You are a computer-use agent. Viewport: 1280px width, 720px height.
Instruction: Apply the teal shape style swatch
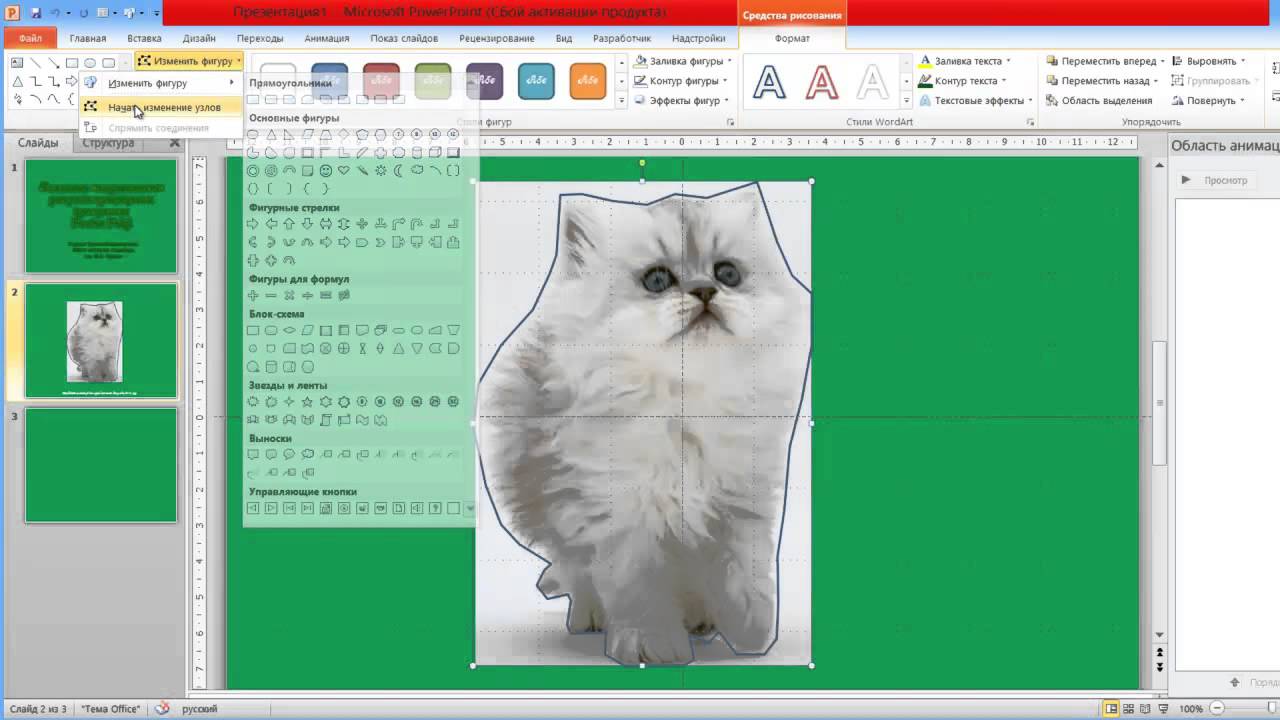coord(536,81)
